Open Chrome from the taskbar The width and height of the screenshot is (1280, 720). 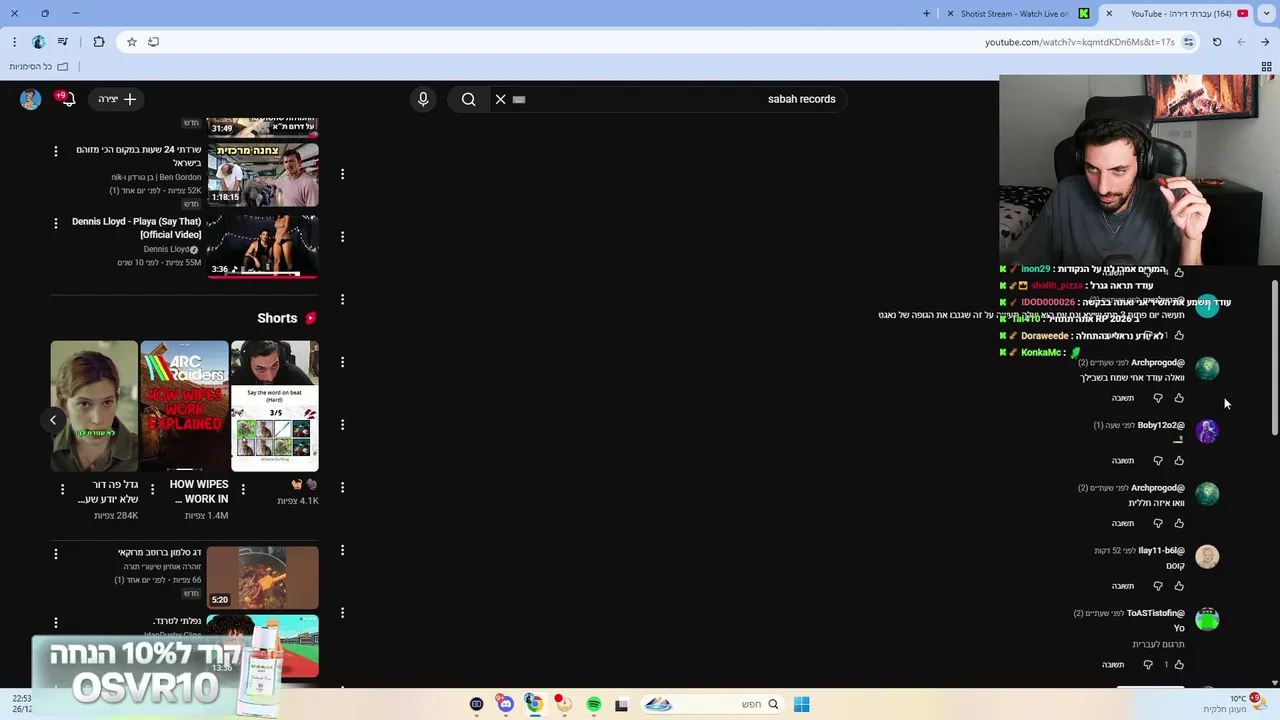(x=535, y=704)
